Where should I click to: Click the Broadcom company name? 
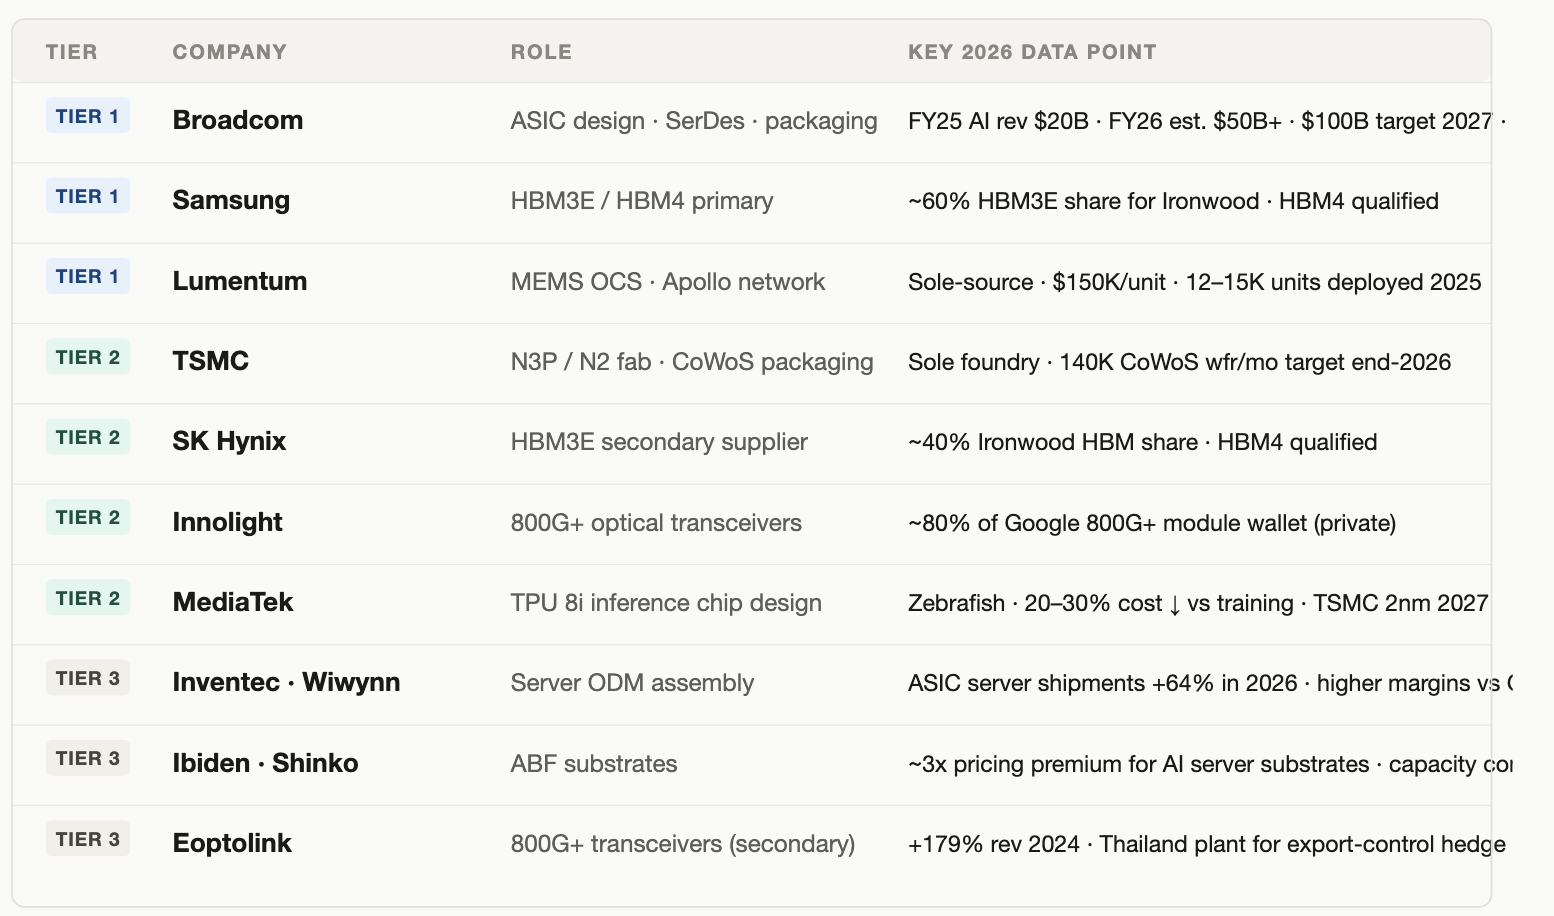pyautogui.click(x=238, y=120)
